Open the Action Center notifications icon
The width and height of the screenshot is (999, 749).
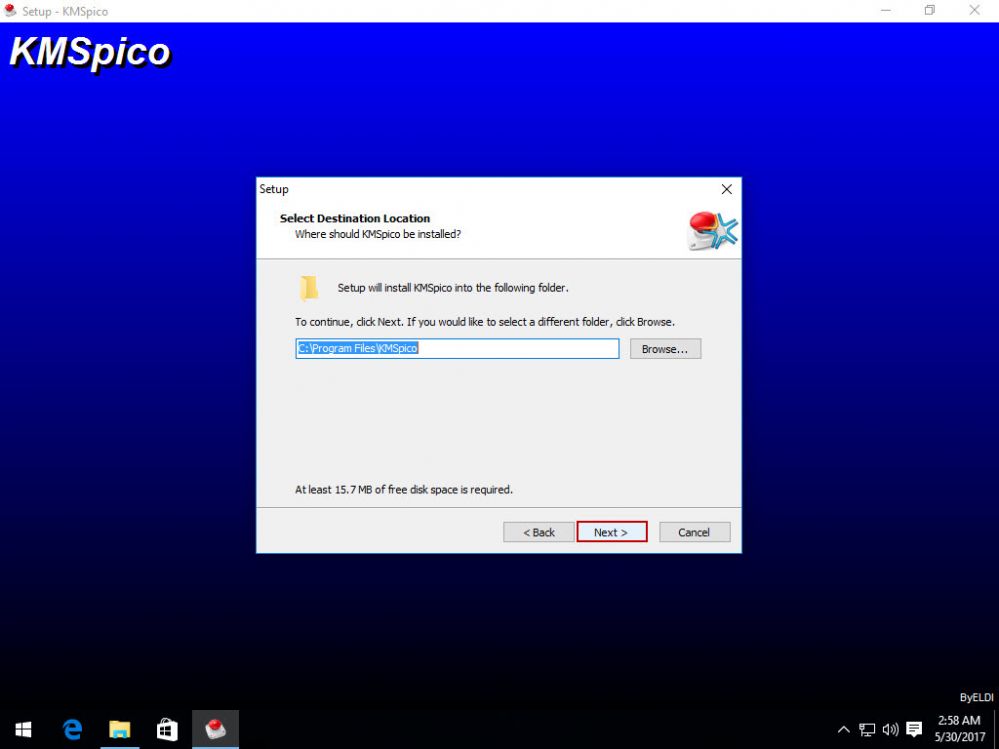914,729
